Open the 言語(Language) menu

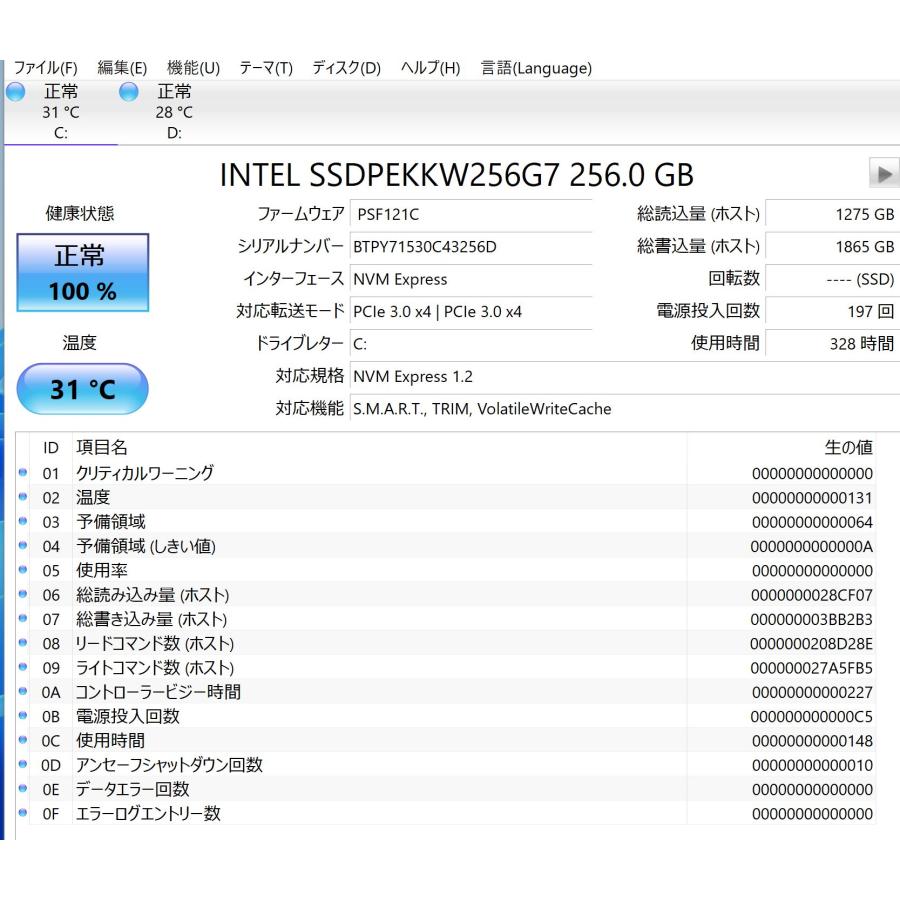[536, 68]
